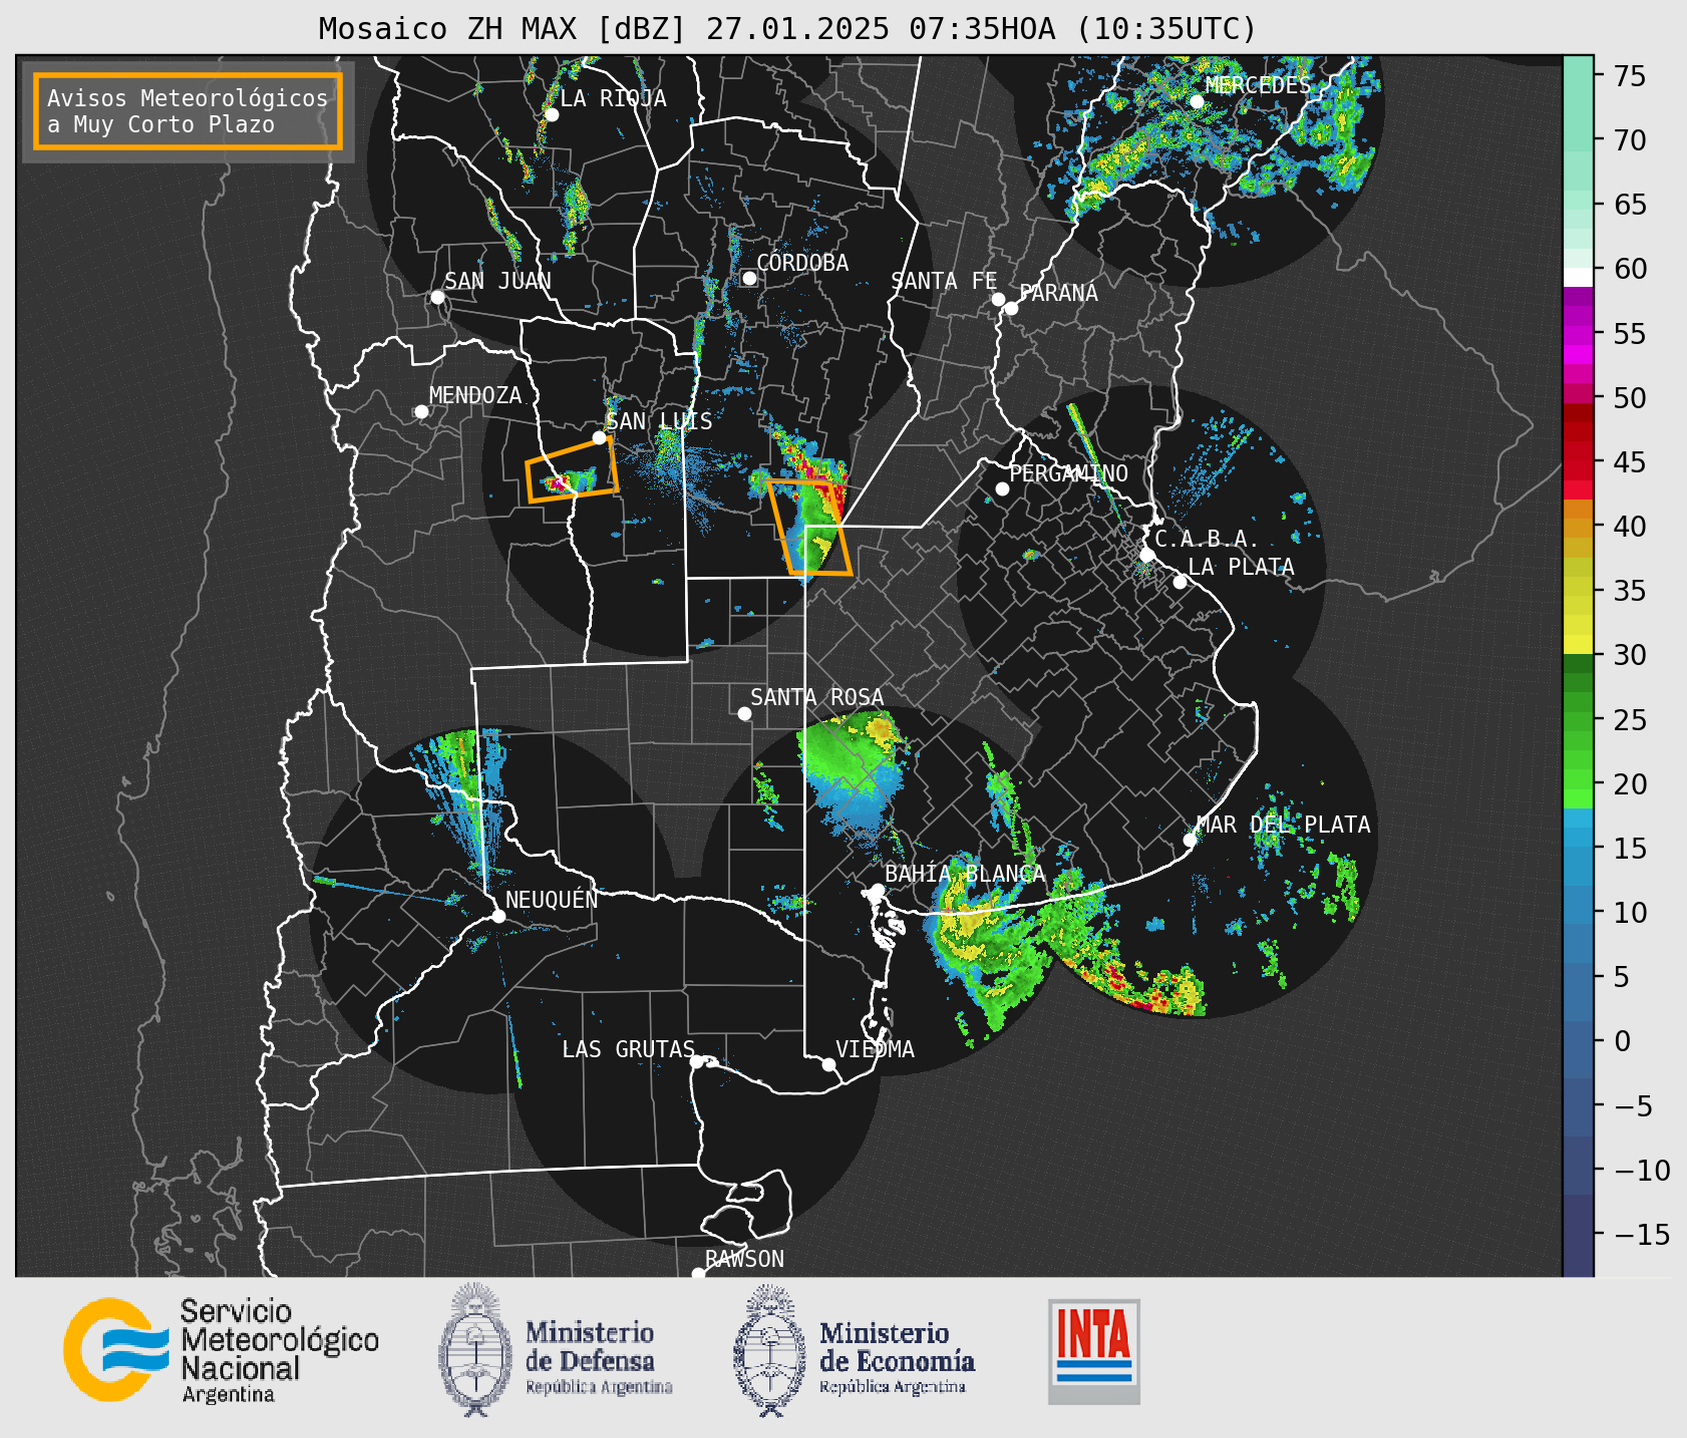The image size is (1687, 1438).
Task: Click the 60 dBZ white color band
Action: (1578, 277)
